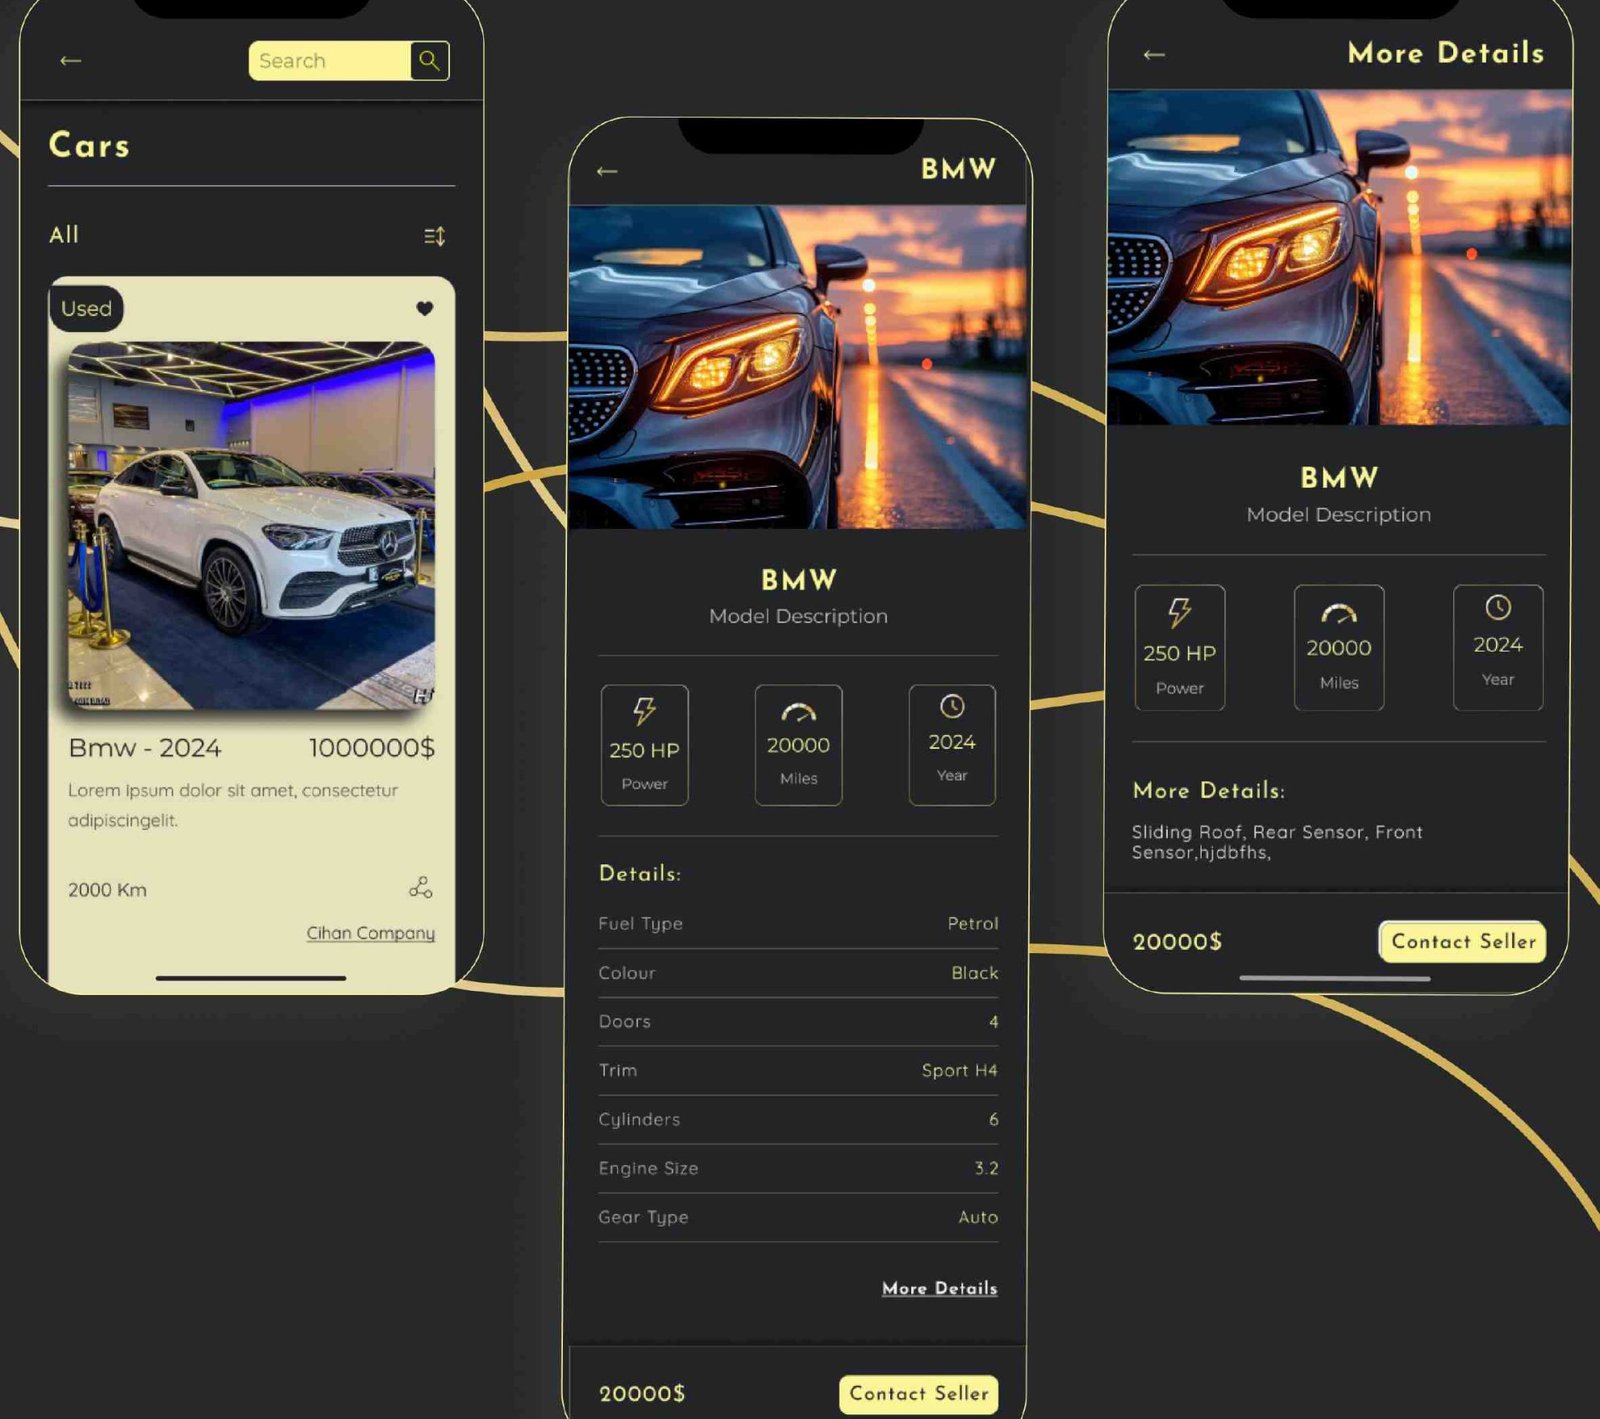
Task: Select the Doors row value 4
Action: (x=798, y=1022)
